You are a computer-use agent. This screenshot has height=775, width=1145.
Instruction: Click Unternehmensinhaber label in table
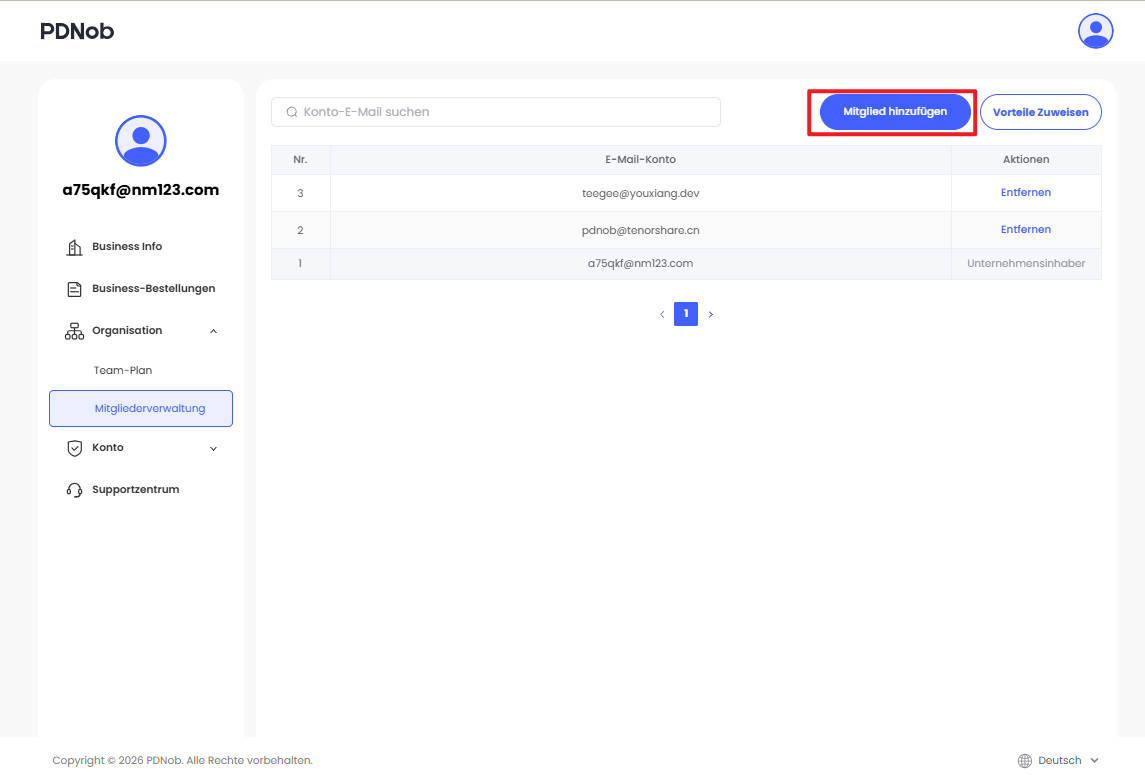[1026, 263]
